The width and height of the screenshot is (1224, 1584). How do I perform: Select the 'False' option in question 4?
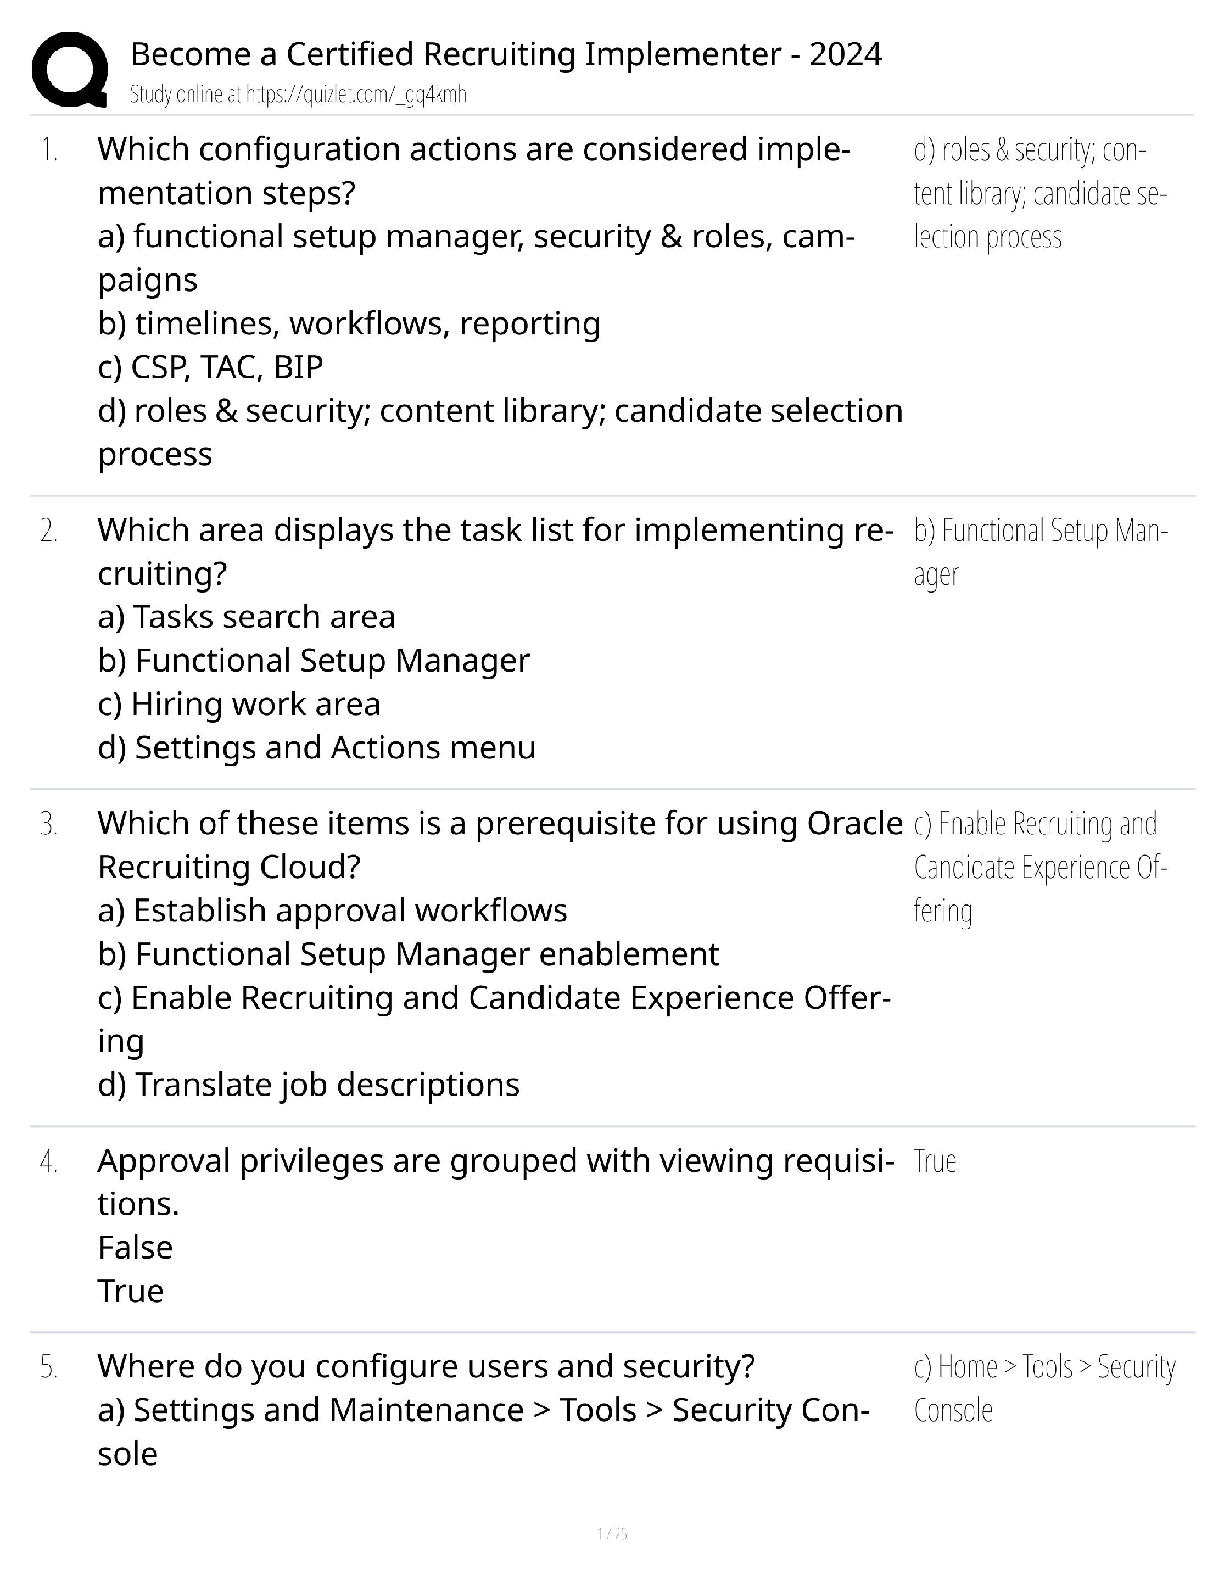(135, 1248)
